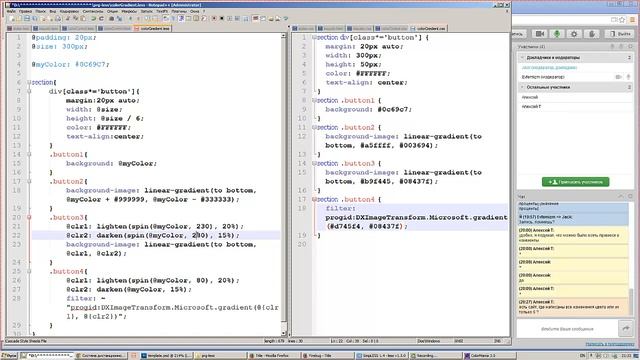Click the New file icon in Notepad++ toolbar
Screen dimensions: 640x360
(12, 18)
